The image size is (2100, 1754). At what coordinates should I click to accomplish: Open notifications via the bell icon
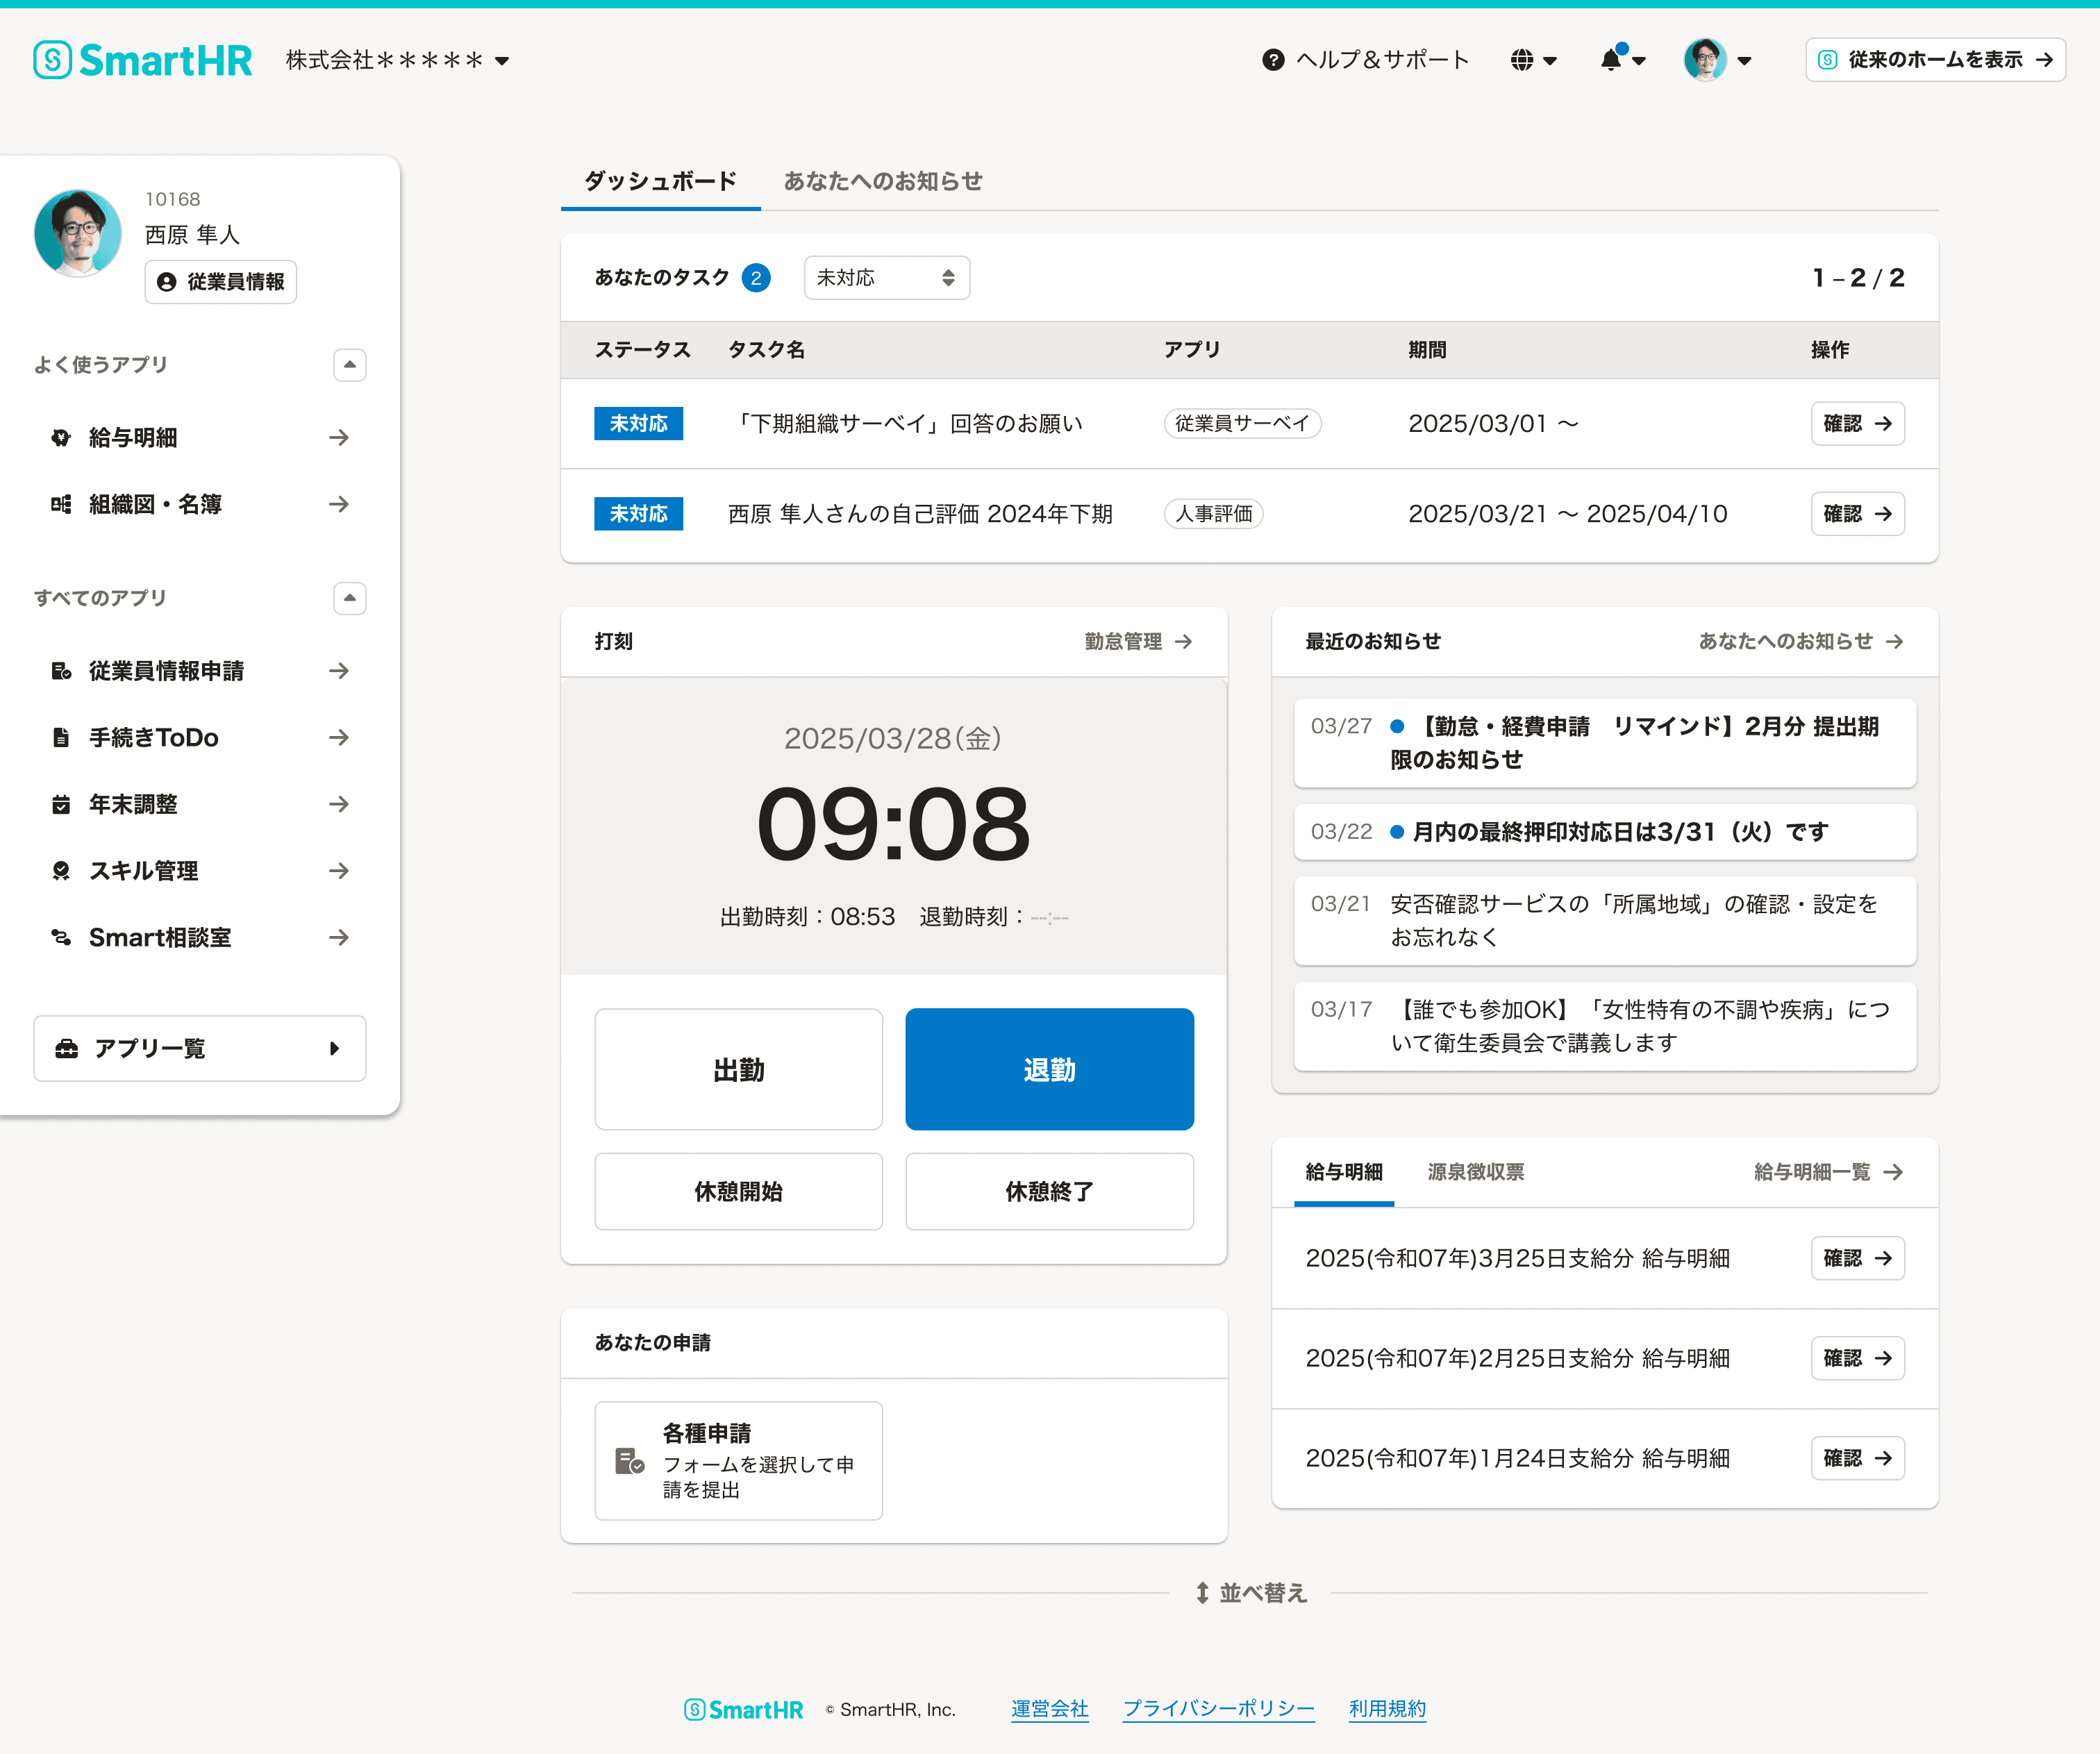click(1611, 60)
